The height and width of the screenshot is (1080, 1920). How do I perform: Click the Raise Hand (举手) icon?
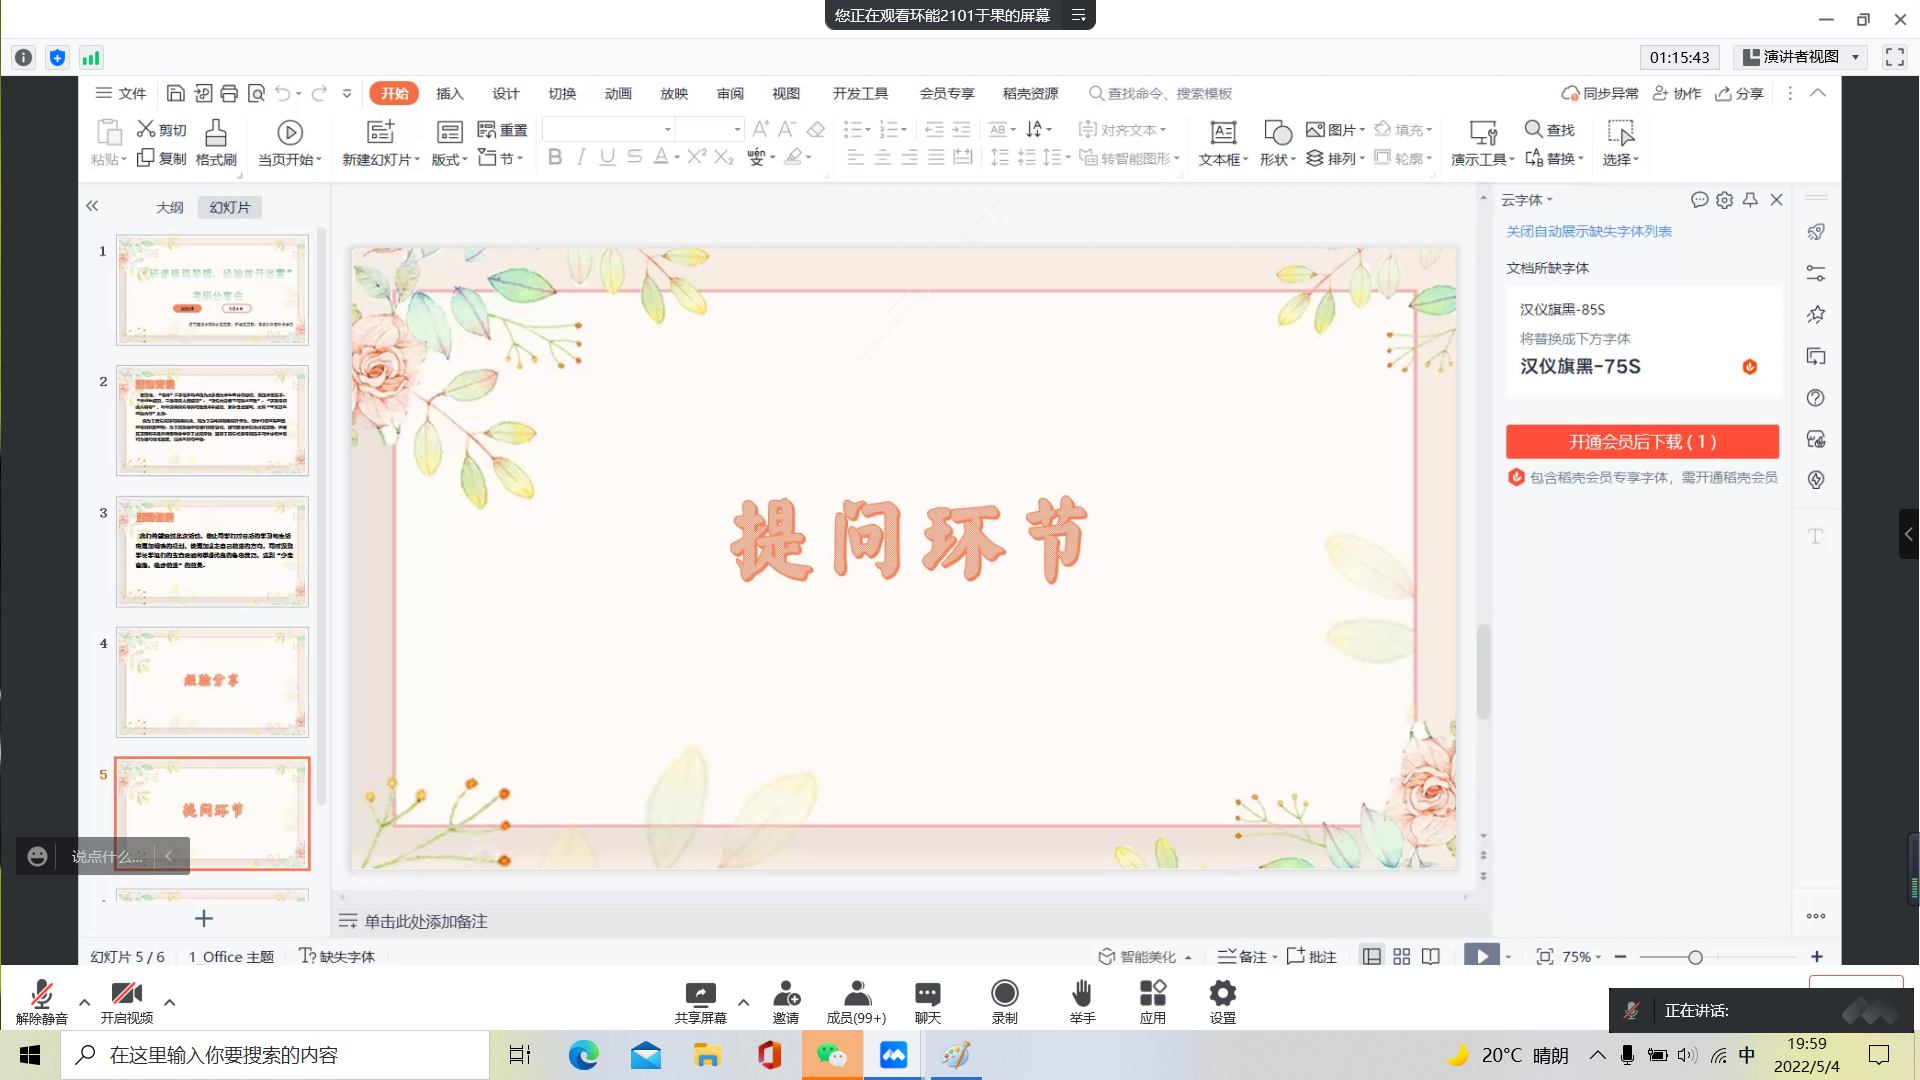[x=1082, y=994]
